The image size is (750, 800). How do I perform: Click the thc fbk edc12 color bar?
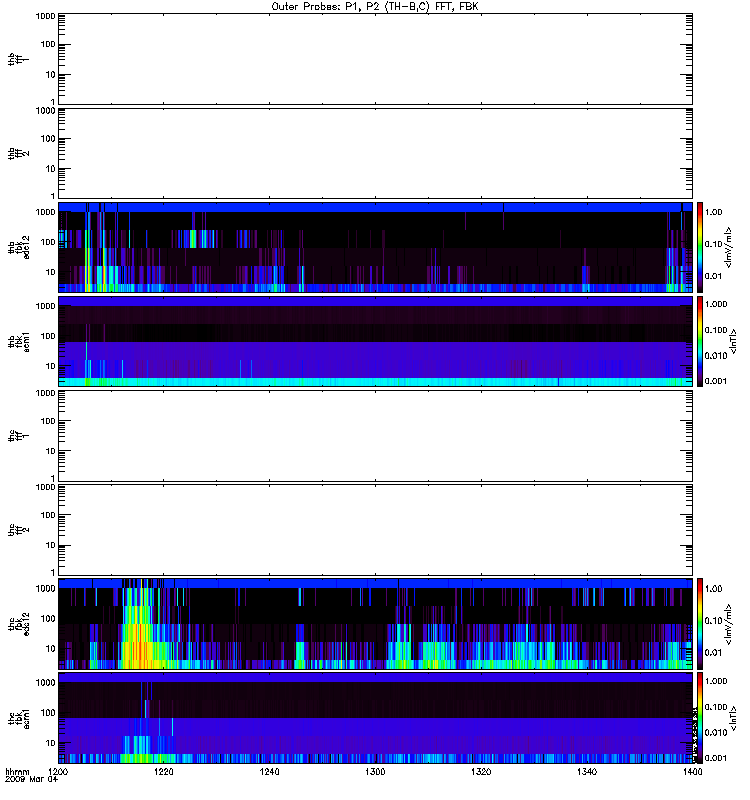tap(700, 623)
